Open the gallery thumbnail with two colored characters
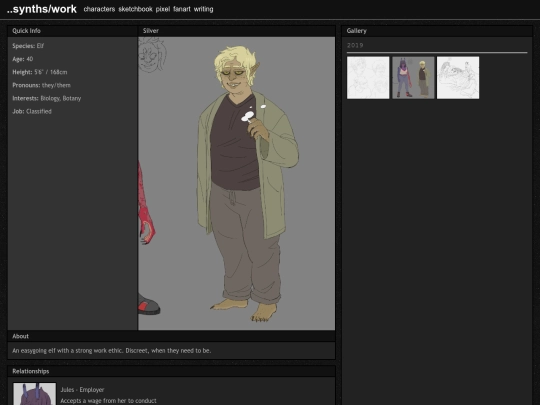 [413, 77]
